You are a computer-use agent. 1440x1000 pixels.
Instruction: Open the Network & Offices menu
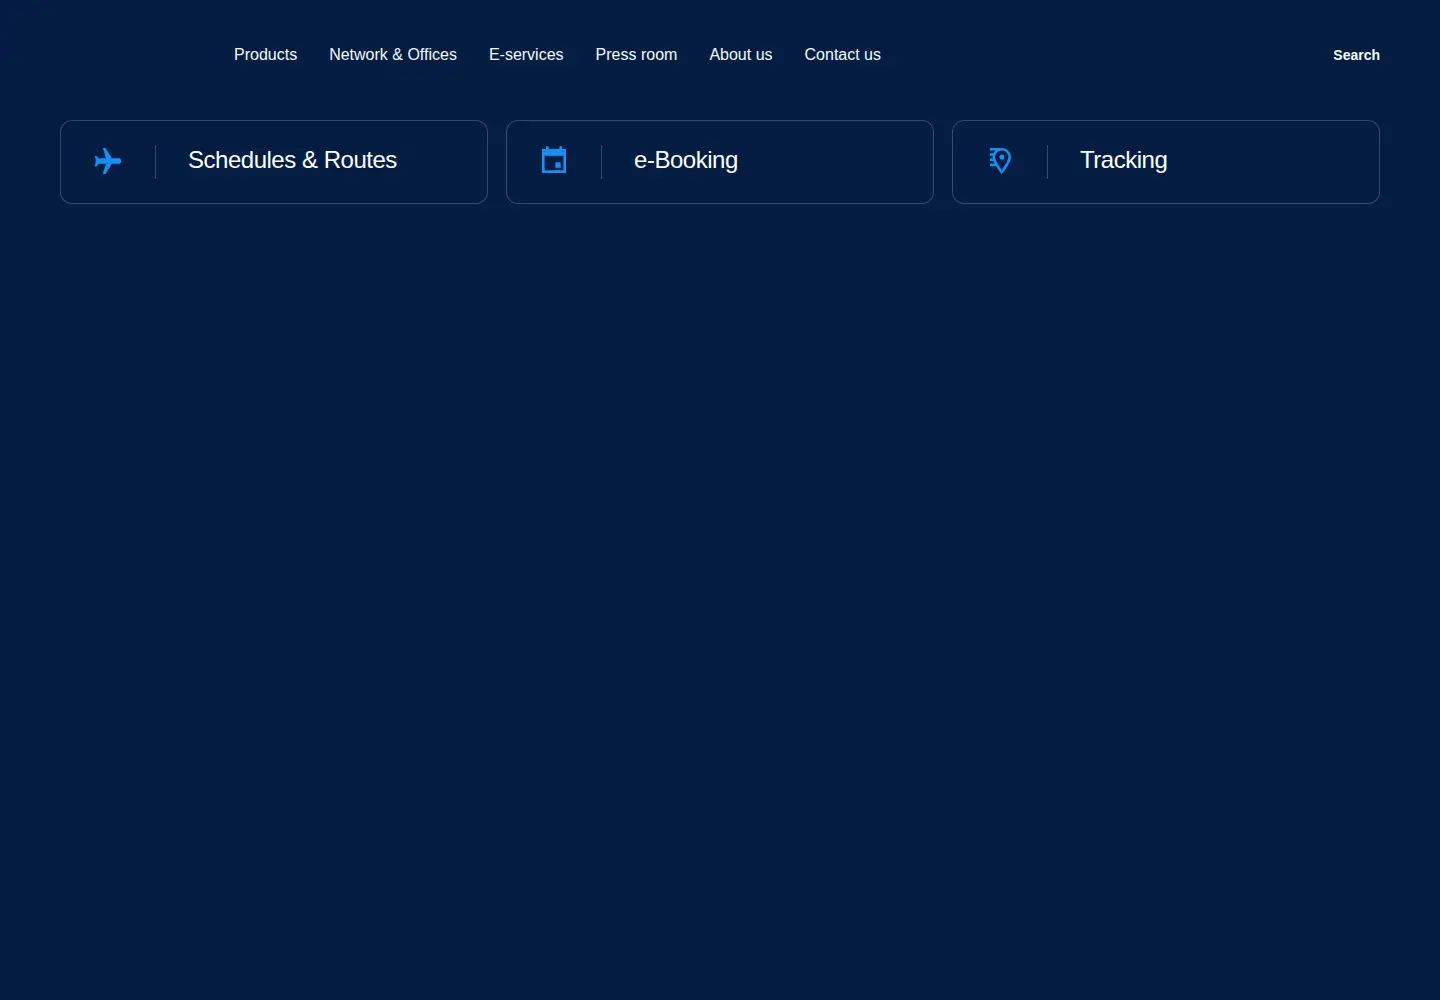click(x=393, y=55)
